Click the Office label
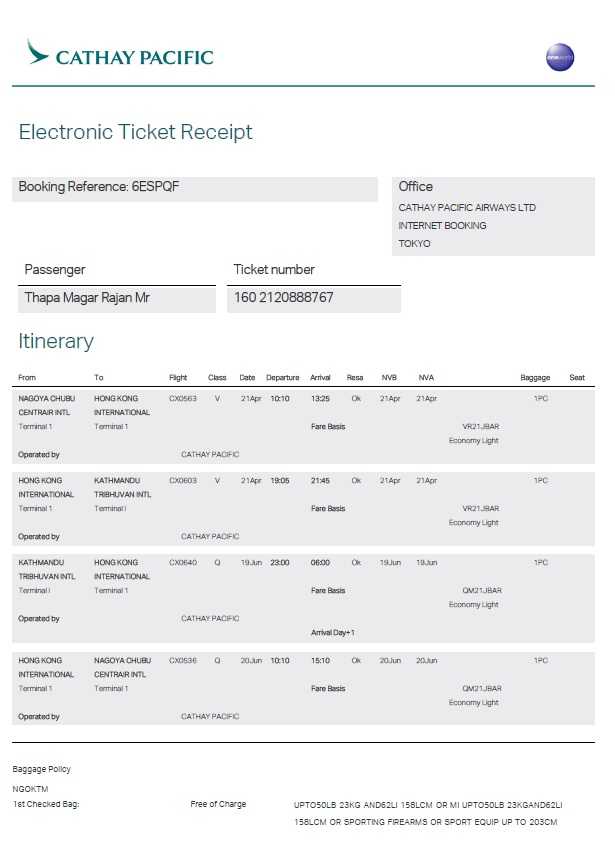The height and width of the screenshot is (855, 615). pos(416,187)
